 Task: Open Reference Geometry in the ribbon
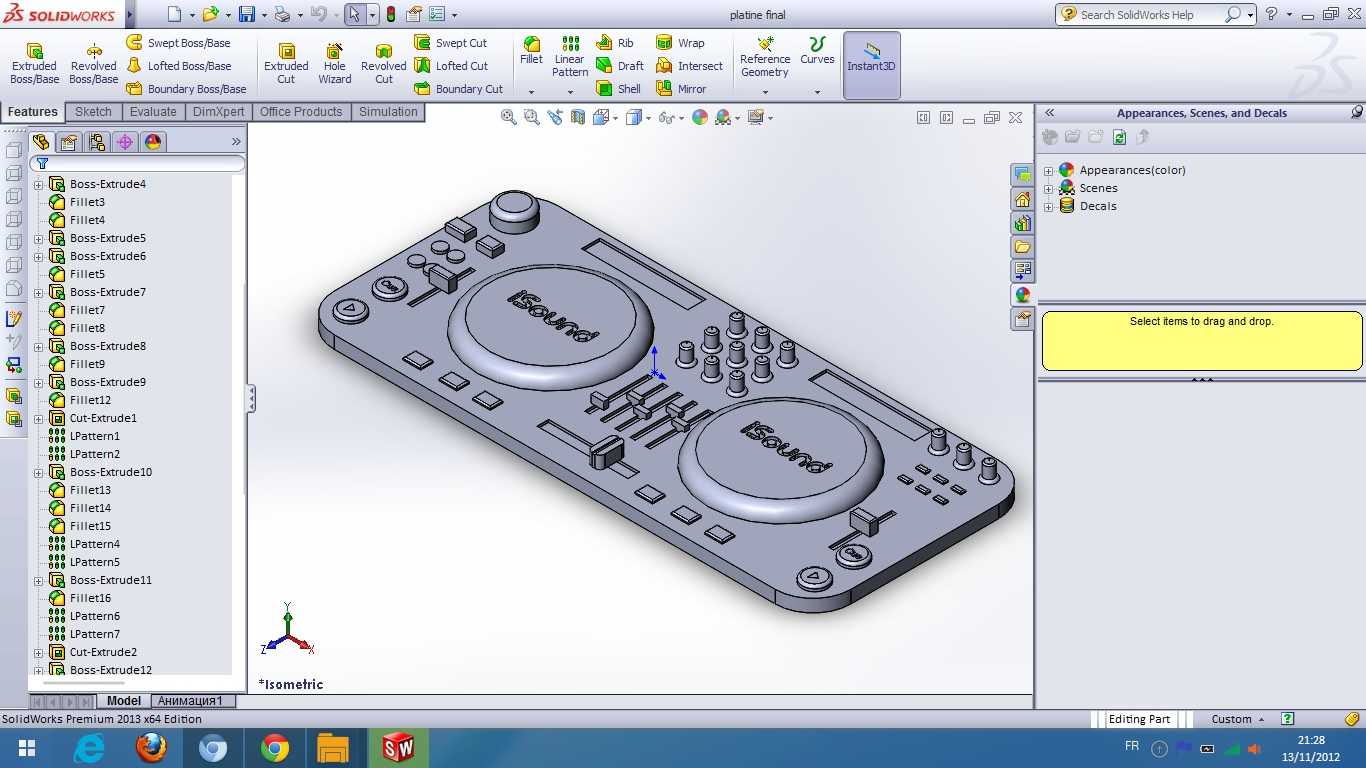[x=765, y=57]
